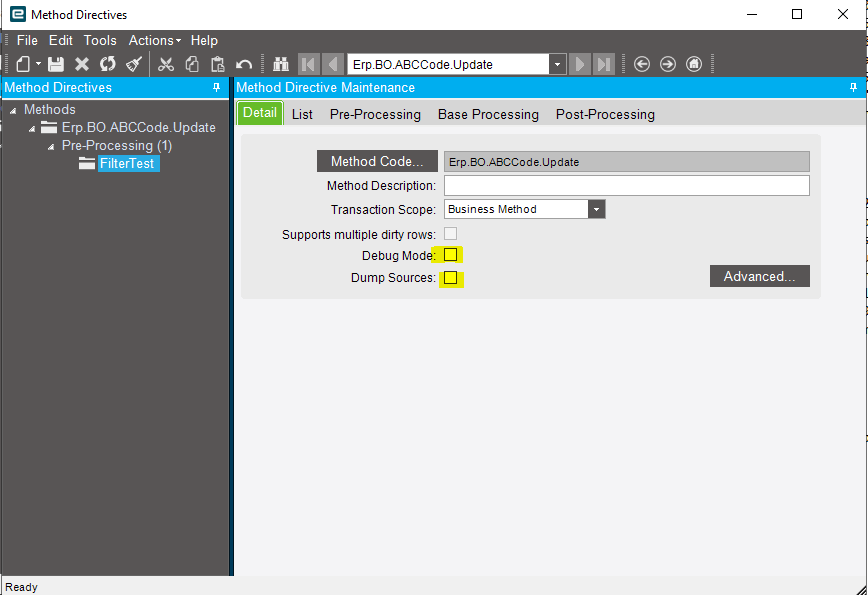Go to next record navigation icon

580,64
